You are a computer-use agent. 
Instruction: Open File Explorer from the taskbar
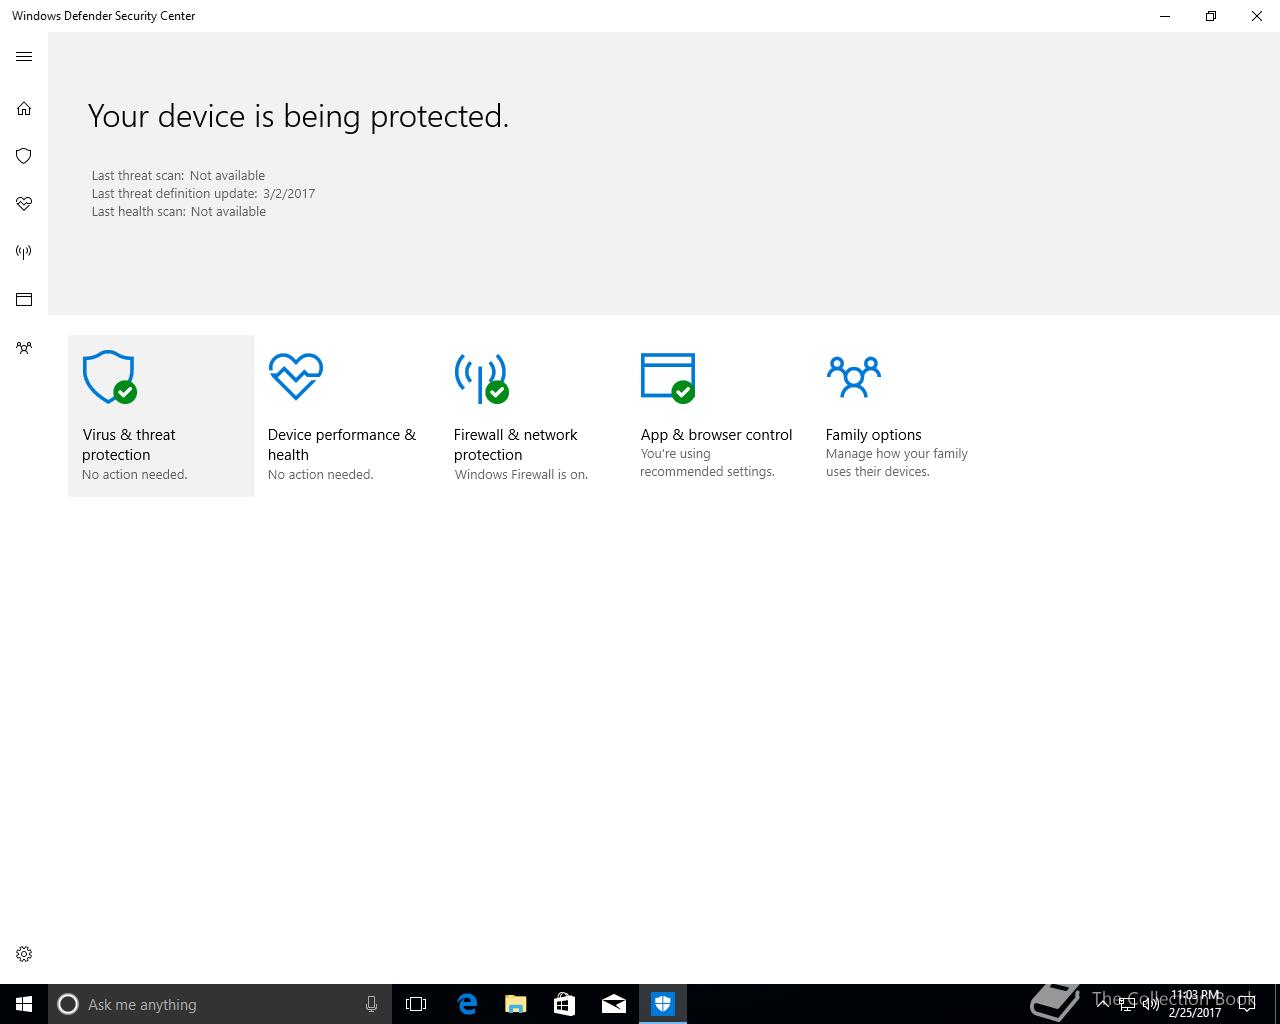(x=515, y=1004)
